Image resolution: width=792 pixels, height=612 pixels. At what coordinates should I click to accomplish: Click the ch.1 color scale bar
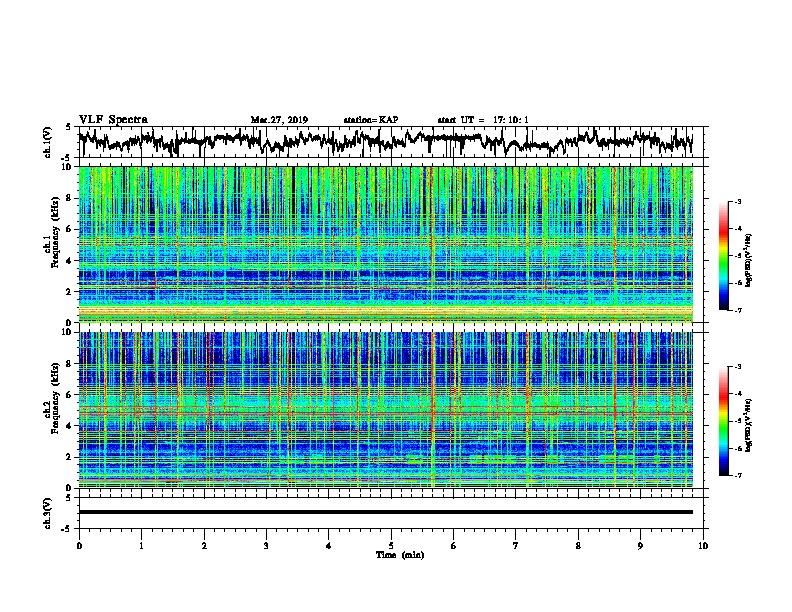coord(724,256)
